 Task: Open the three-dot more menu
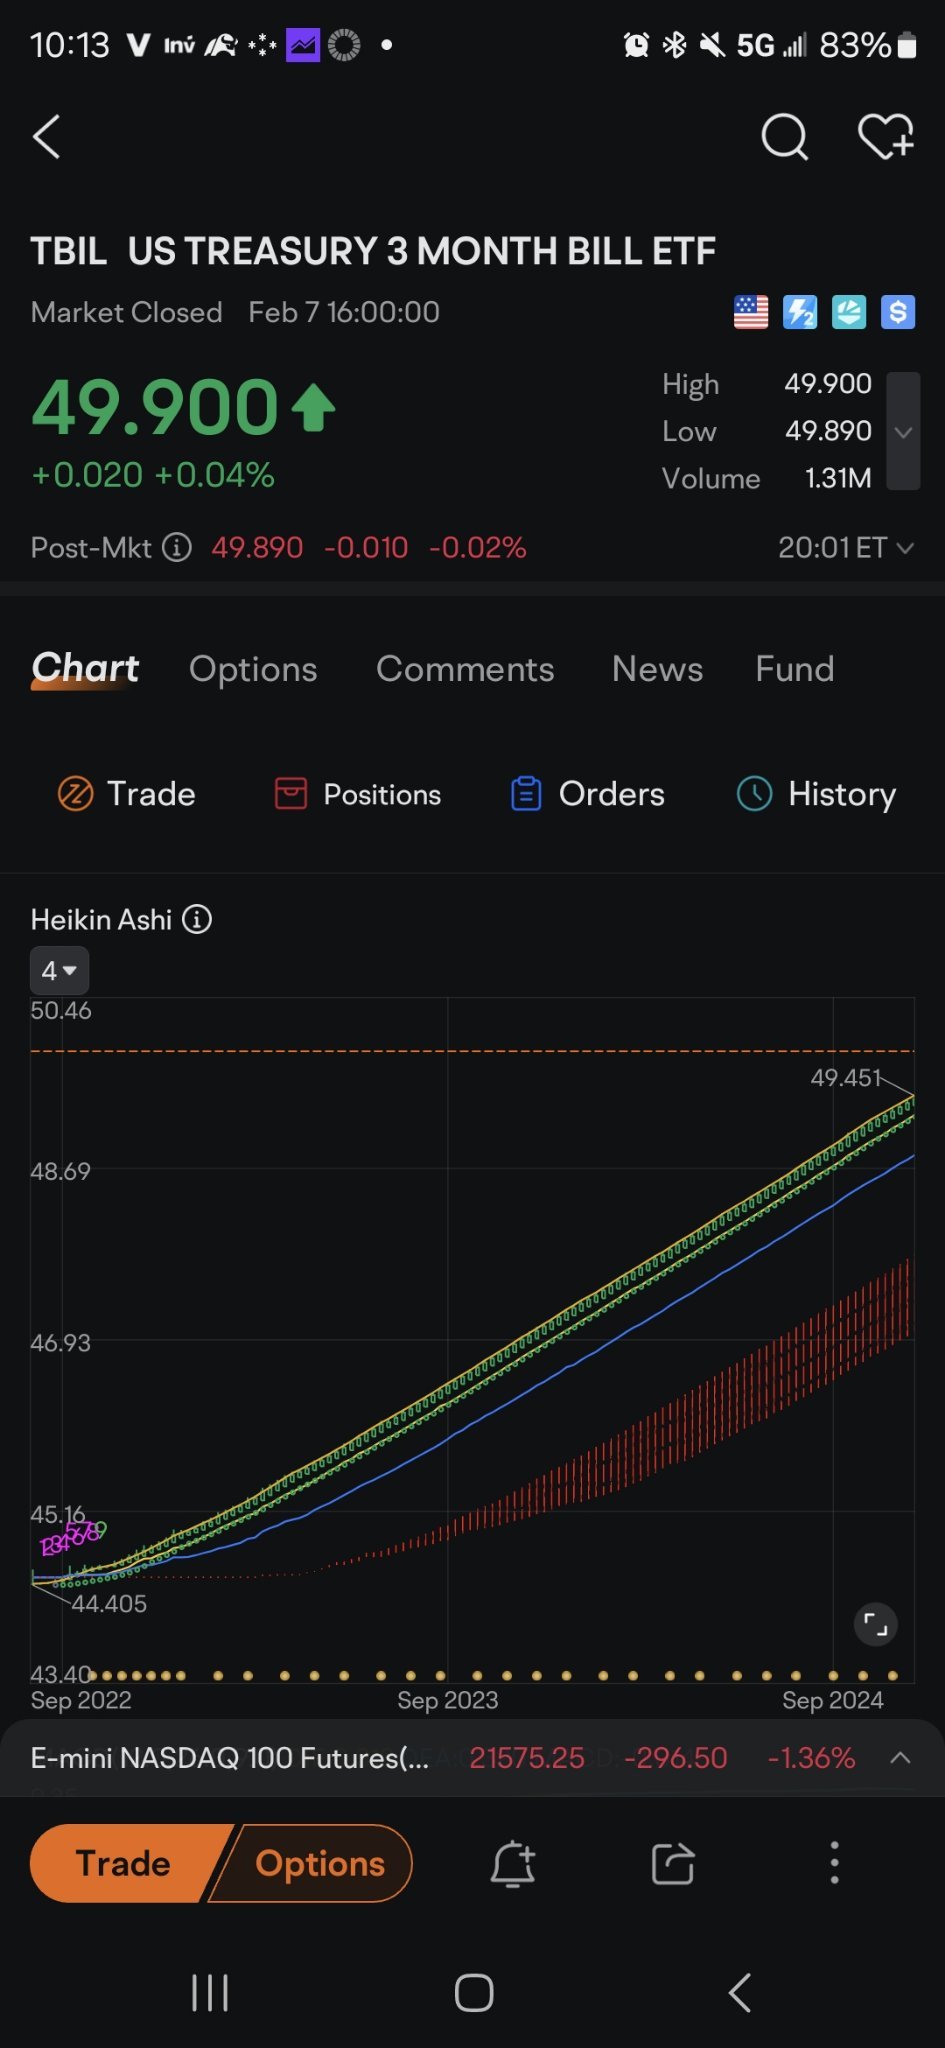(834, 1863)
